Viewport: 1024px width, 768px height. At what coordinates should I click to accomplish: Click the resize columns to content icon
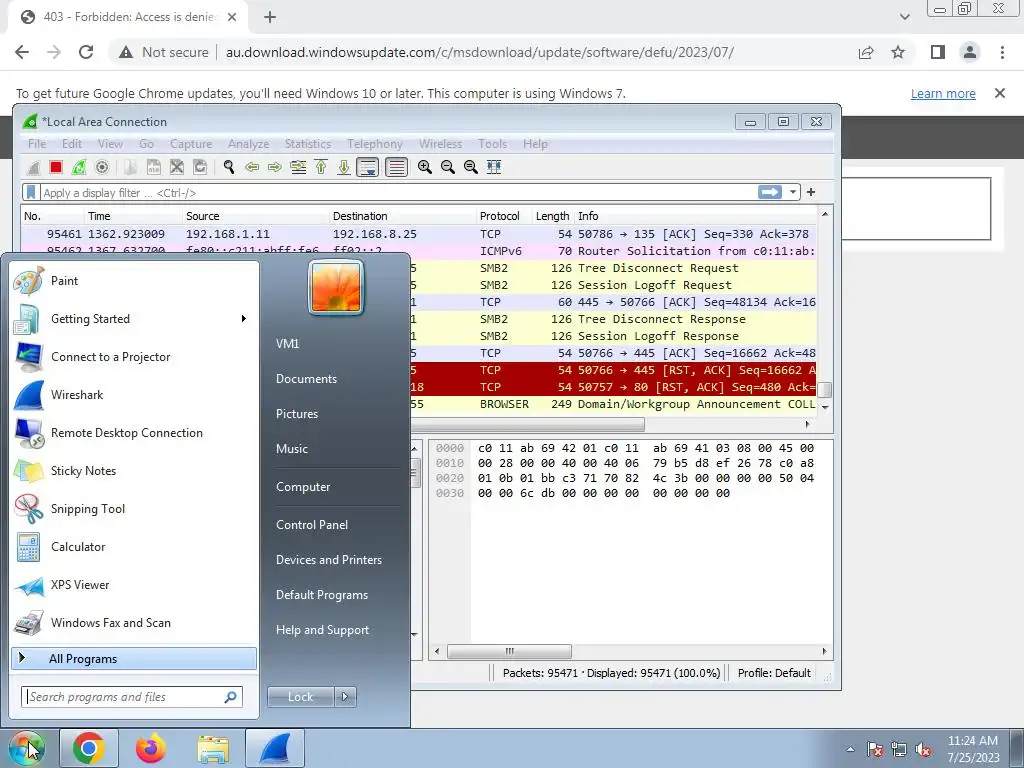coord(494,167)
